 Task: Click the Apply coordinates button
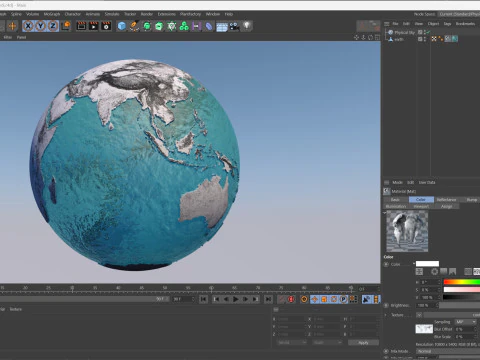click(363, 343)
